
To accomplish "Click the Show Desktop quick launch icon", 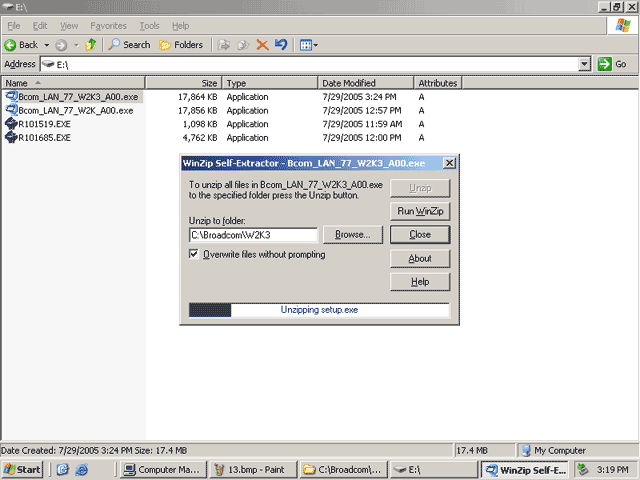I will (62, 470).
